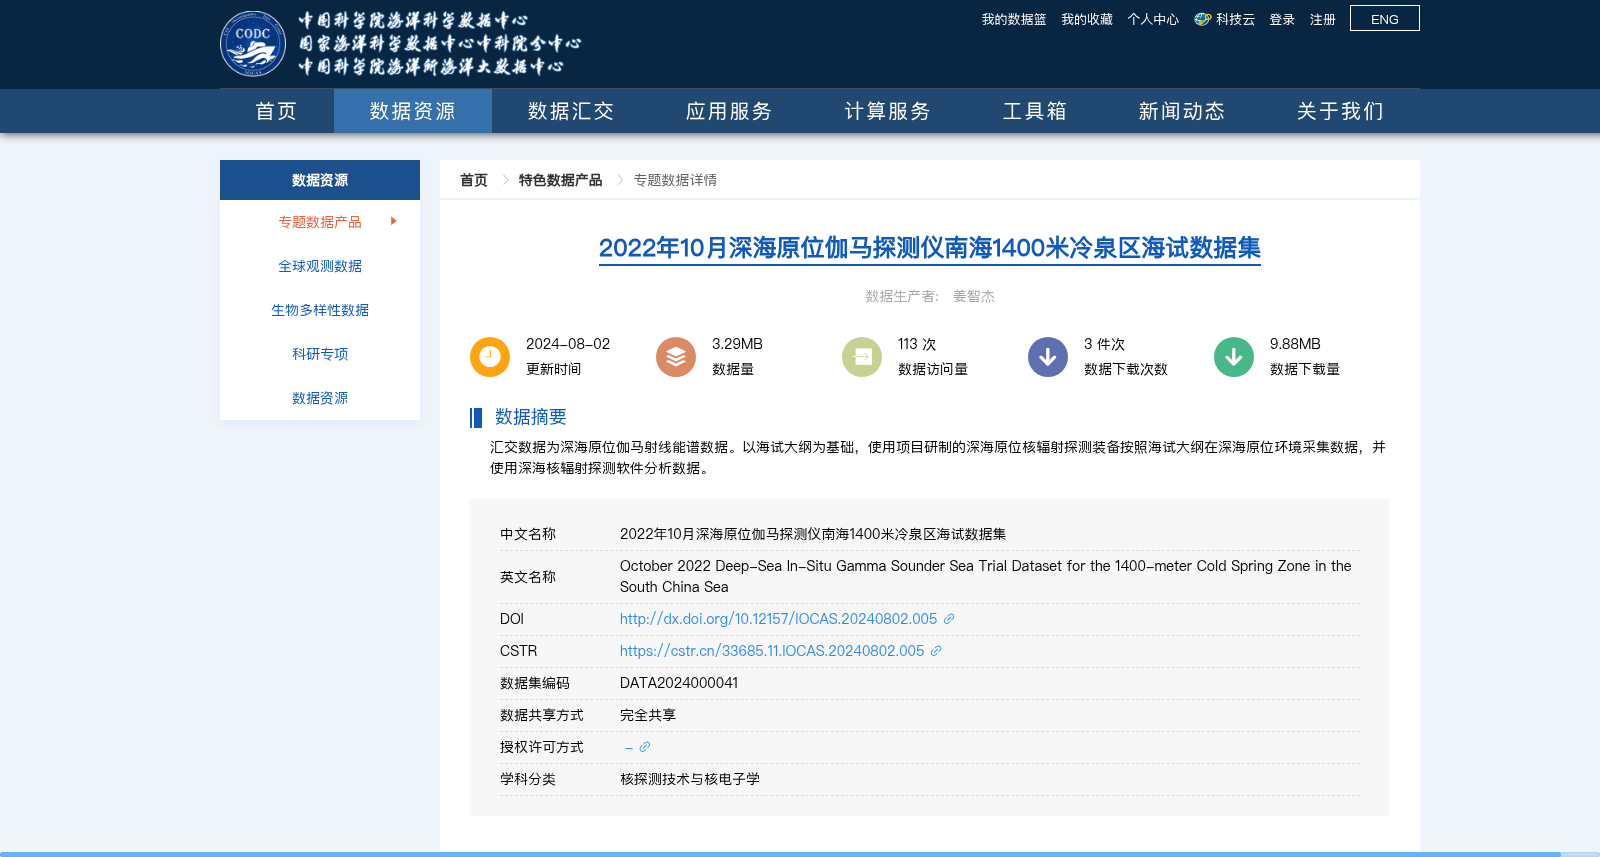Click the blue download count arrow icon

click(x=1048, y=357)
